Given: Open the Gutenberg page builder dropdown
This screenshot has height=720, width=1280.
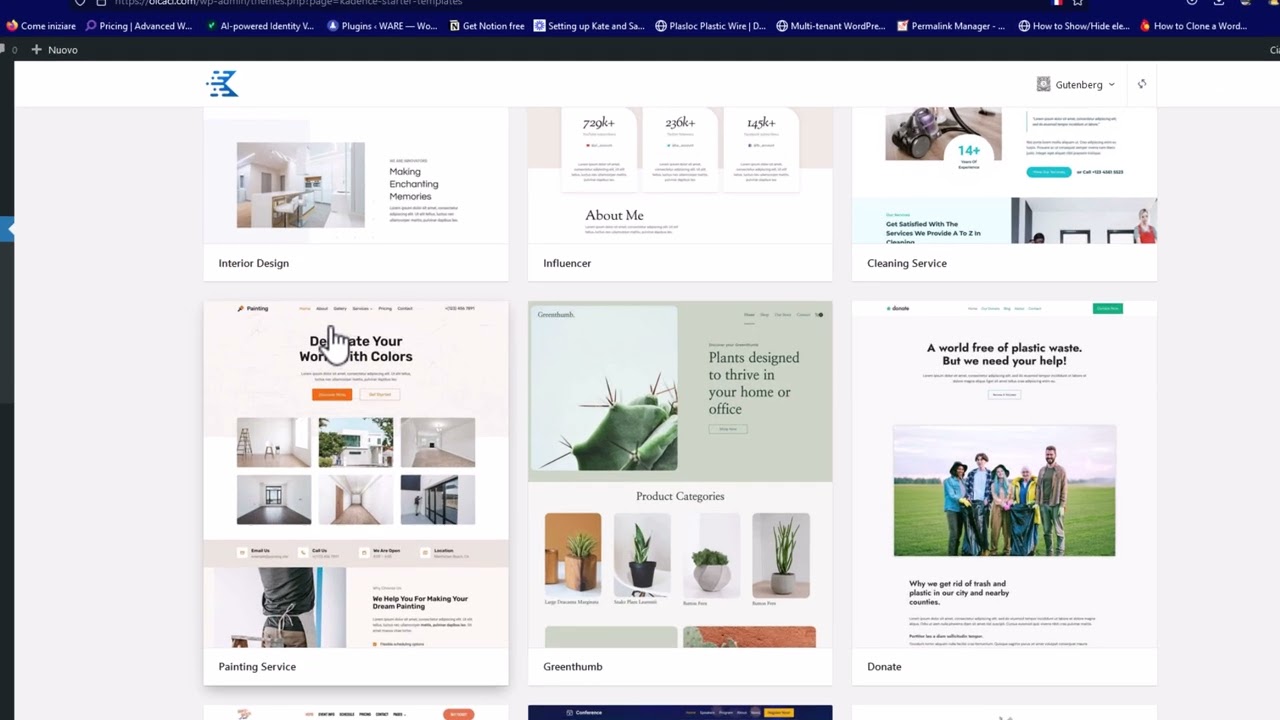Looking at the screenshot, I should click(x=1076, y=85).
